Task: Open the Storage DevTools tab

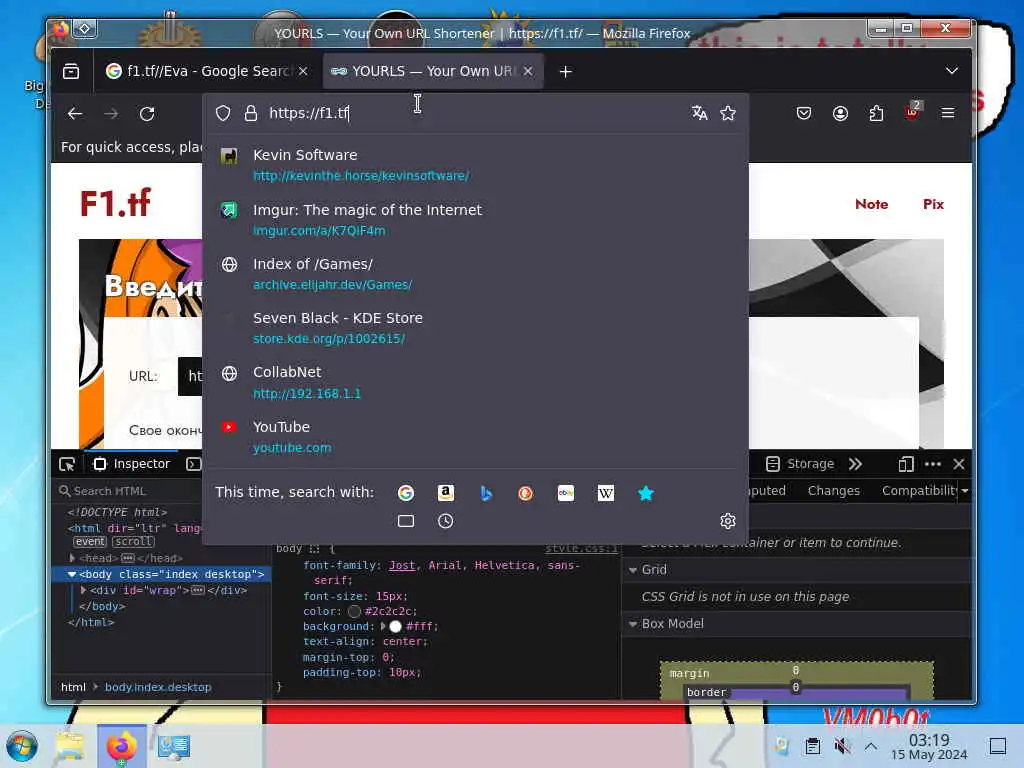Action: [799, 464]
